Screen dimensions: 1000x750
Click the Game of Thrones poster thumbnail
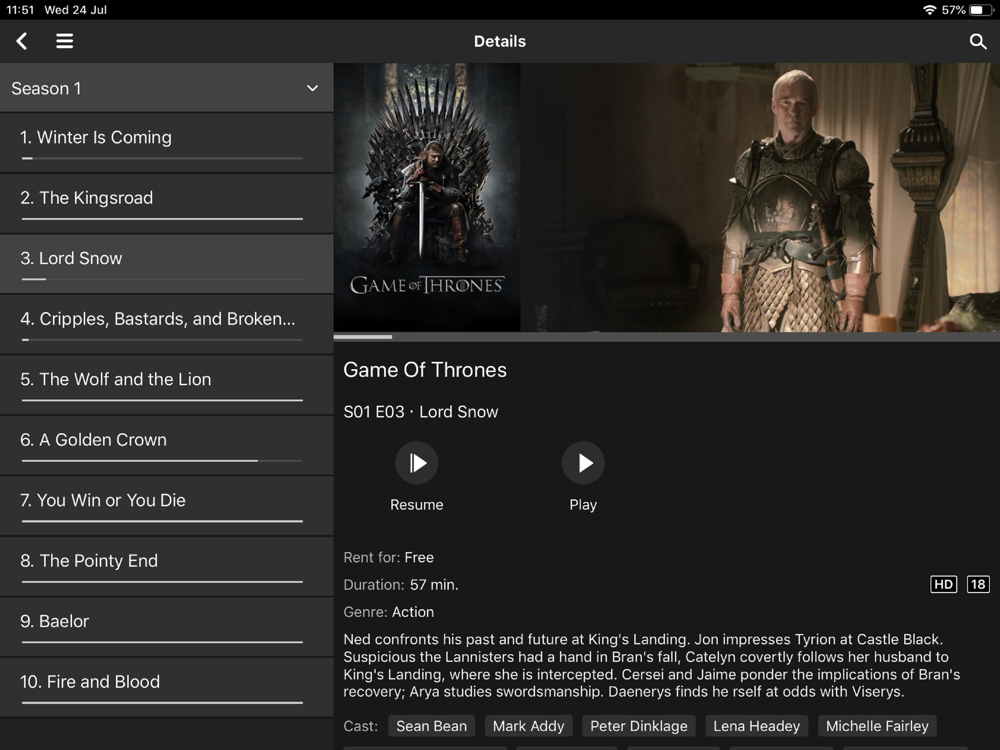[x=427, y=197]
